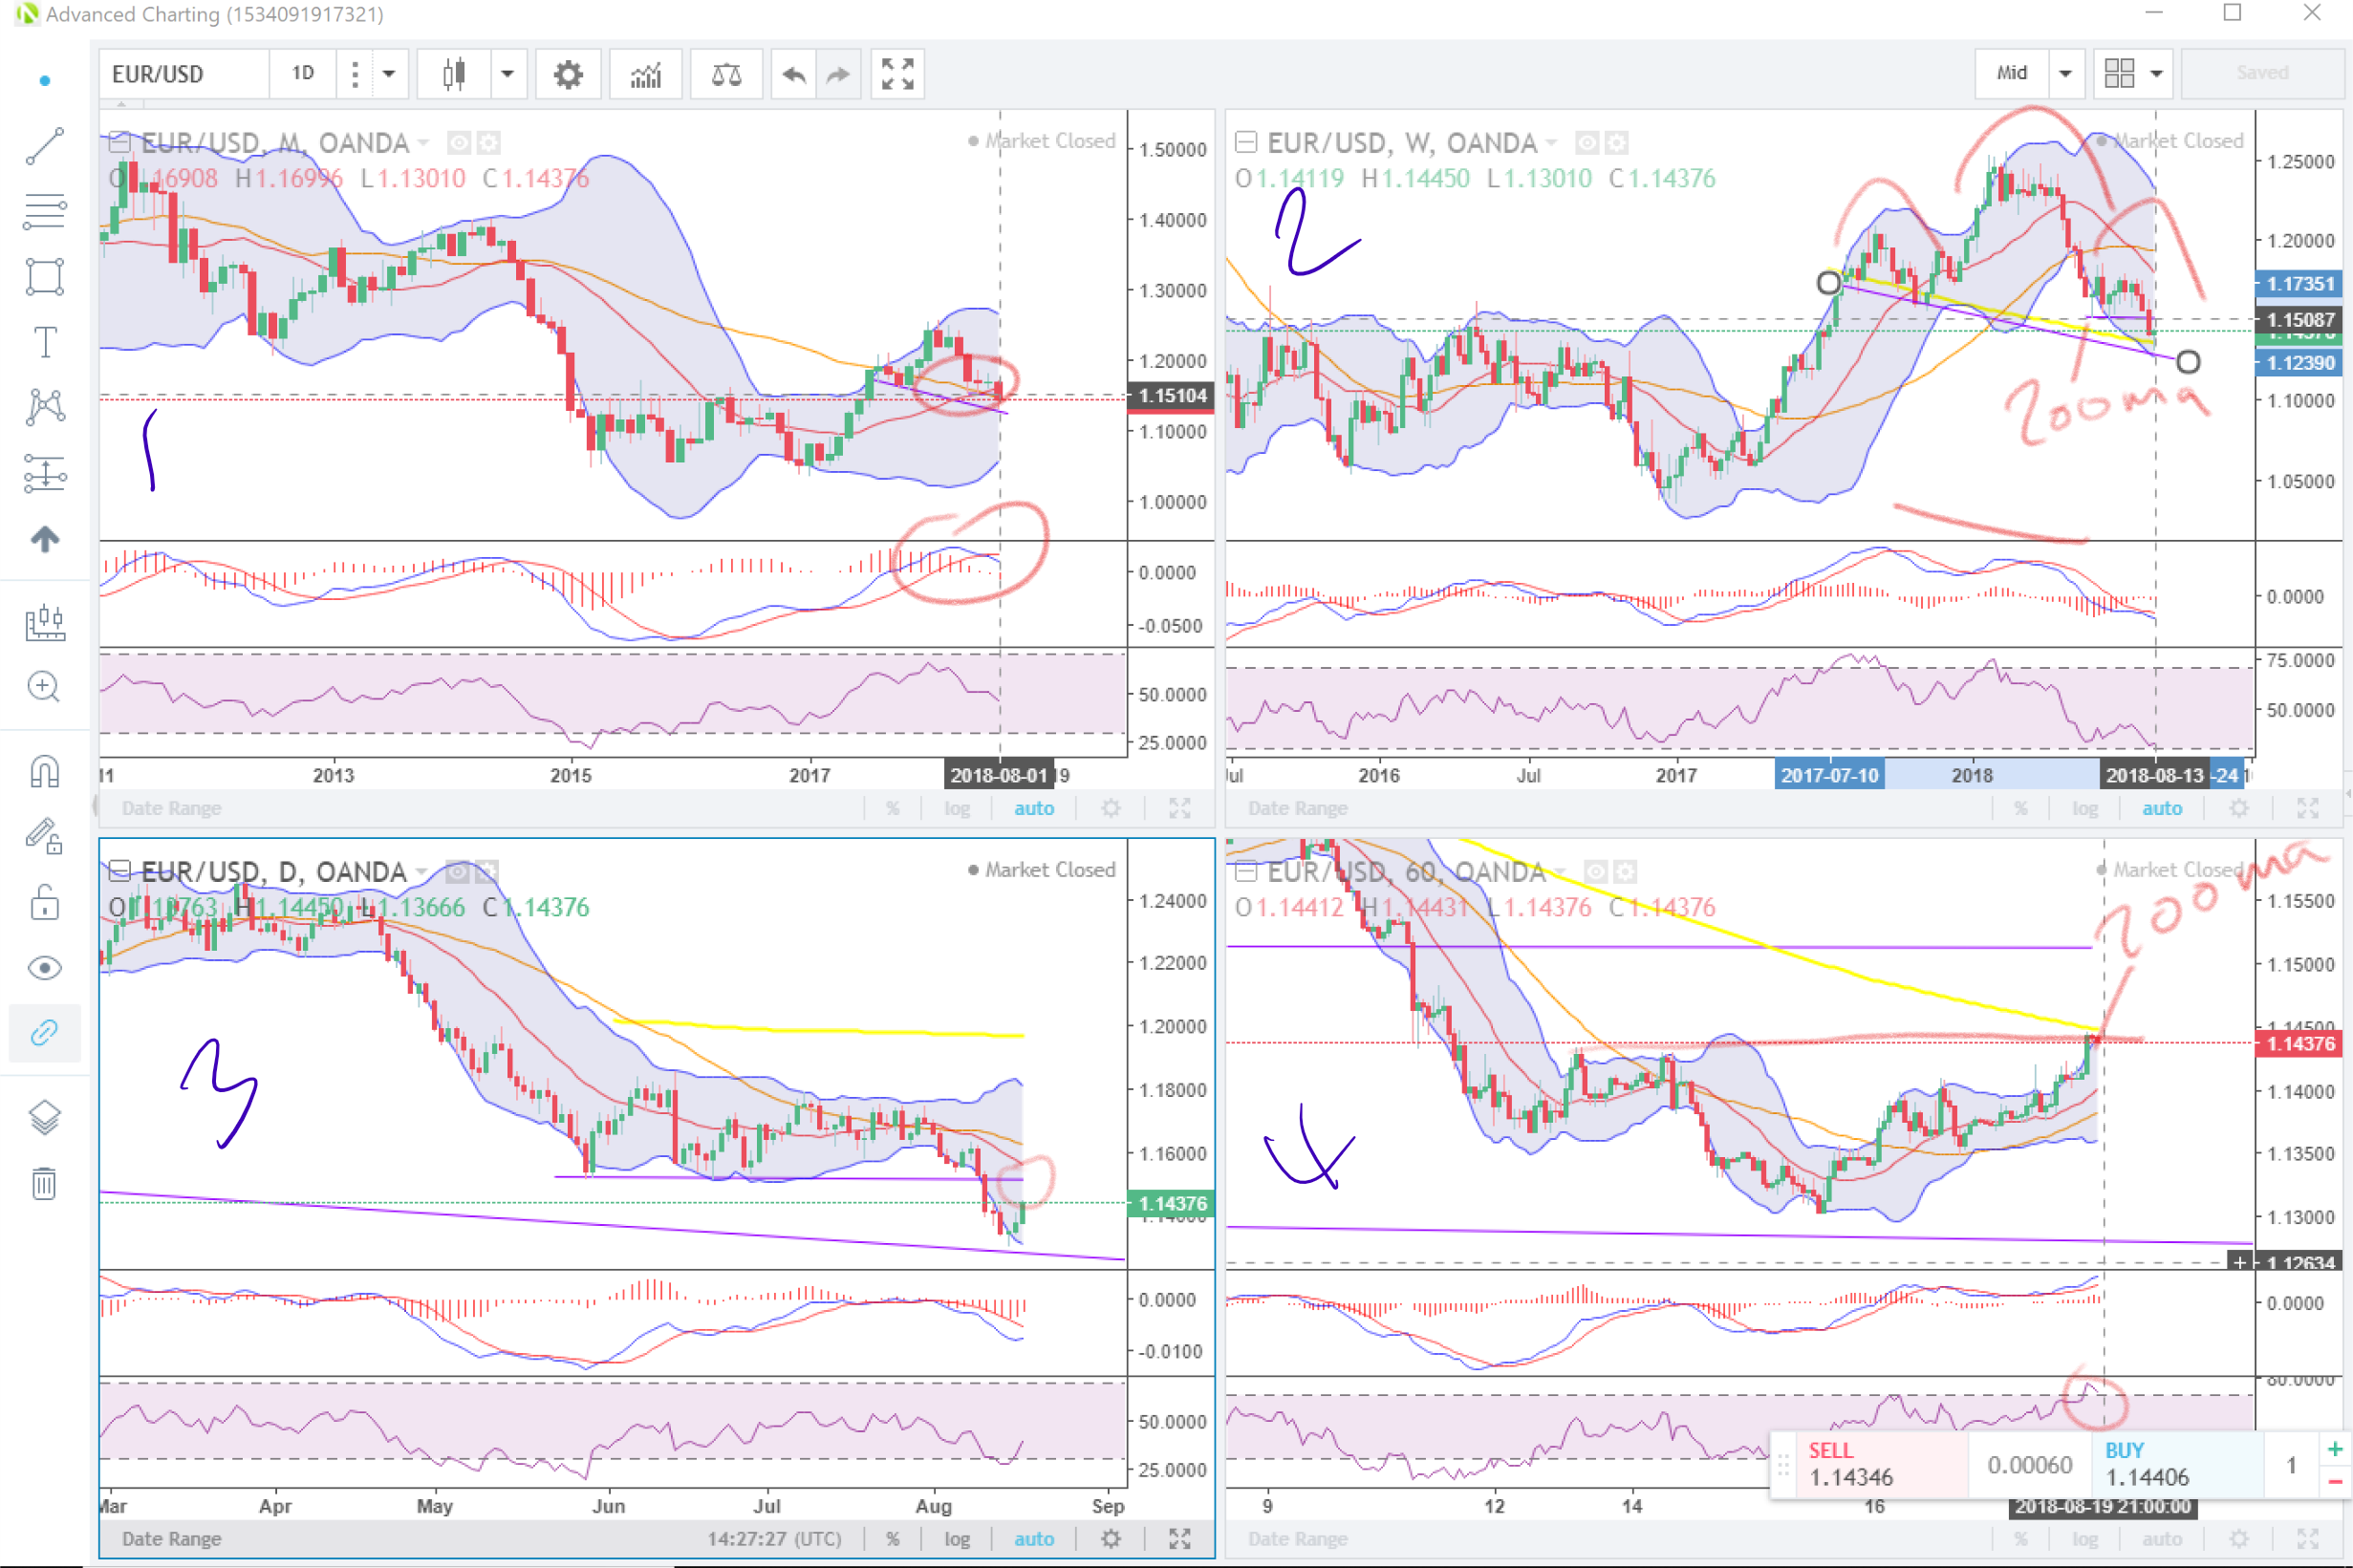Select the 1D timeframe tab
Screen dimensions: 2353x1568
tap(303, 73)
